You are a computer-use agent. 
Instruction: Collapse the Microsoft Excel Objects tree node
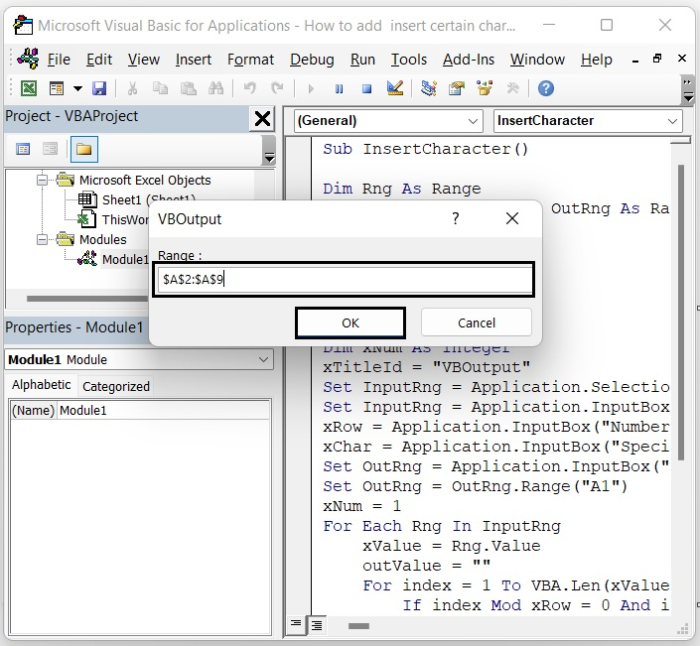[x=43, y=181]
